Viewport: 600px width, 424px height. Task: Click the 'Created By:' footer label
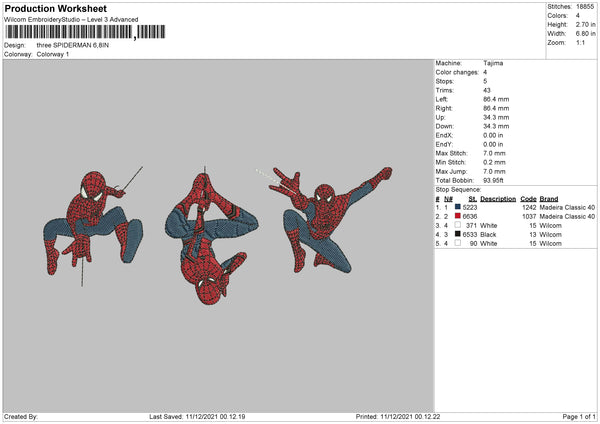click(21, 417)
